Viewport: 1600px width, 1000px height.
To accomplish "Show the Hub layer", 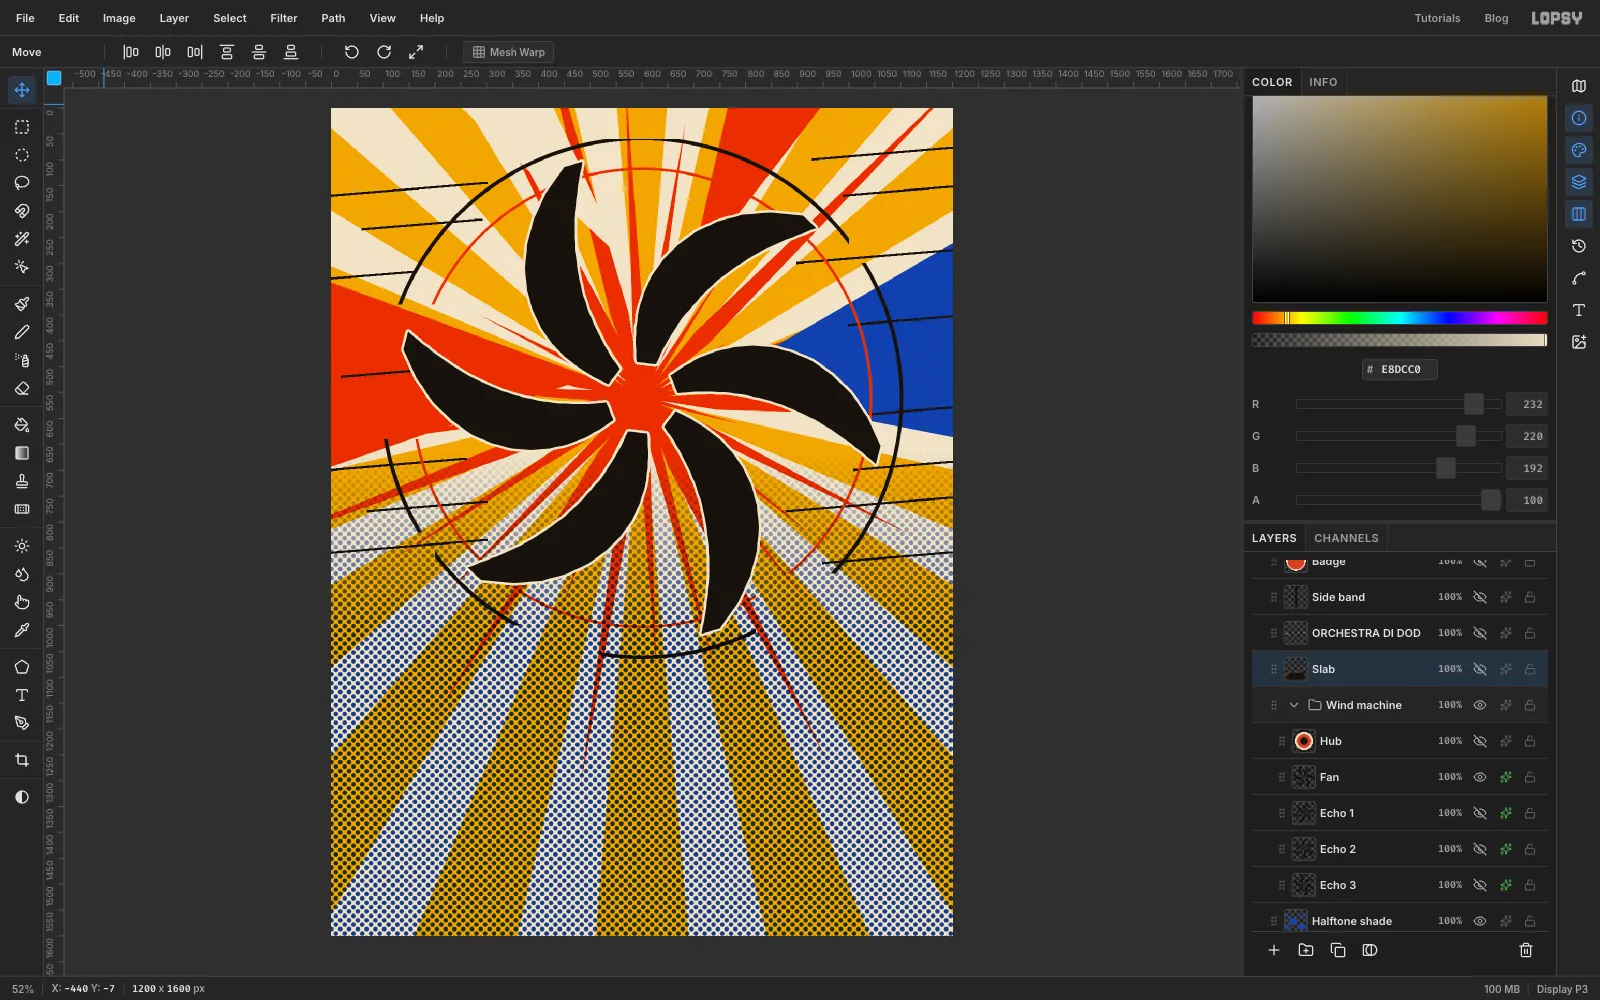I will pyautogui.click(x=1480, y=741).
